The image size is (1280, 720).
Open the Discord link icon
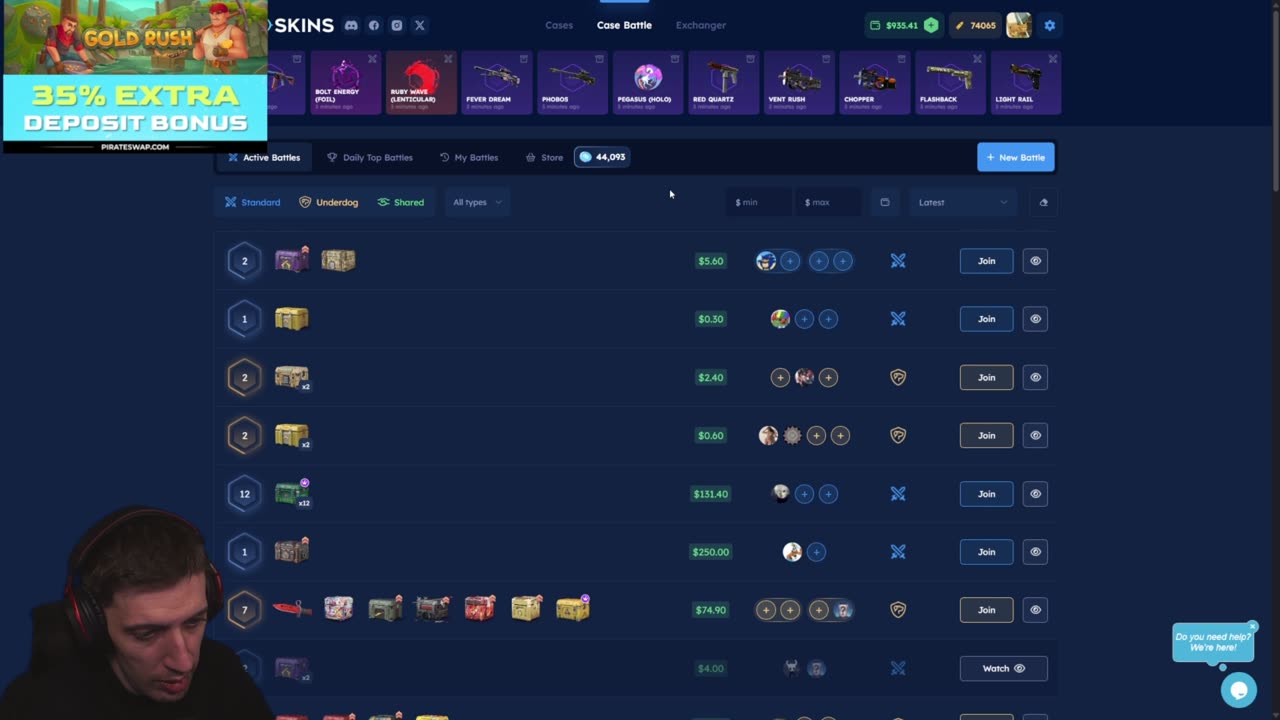351,25
